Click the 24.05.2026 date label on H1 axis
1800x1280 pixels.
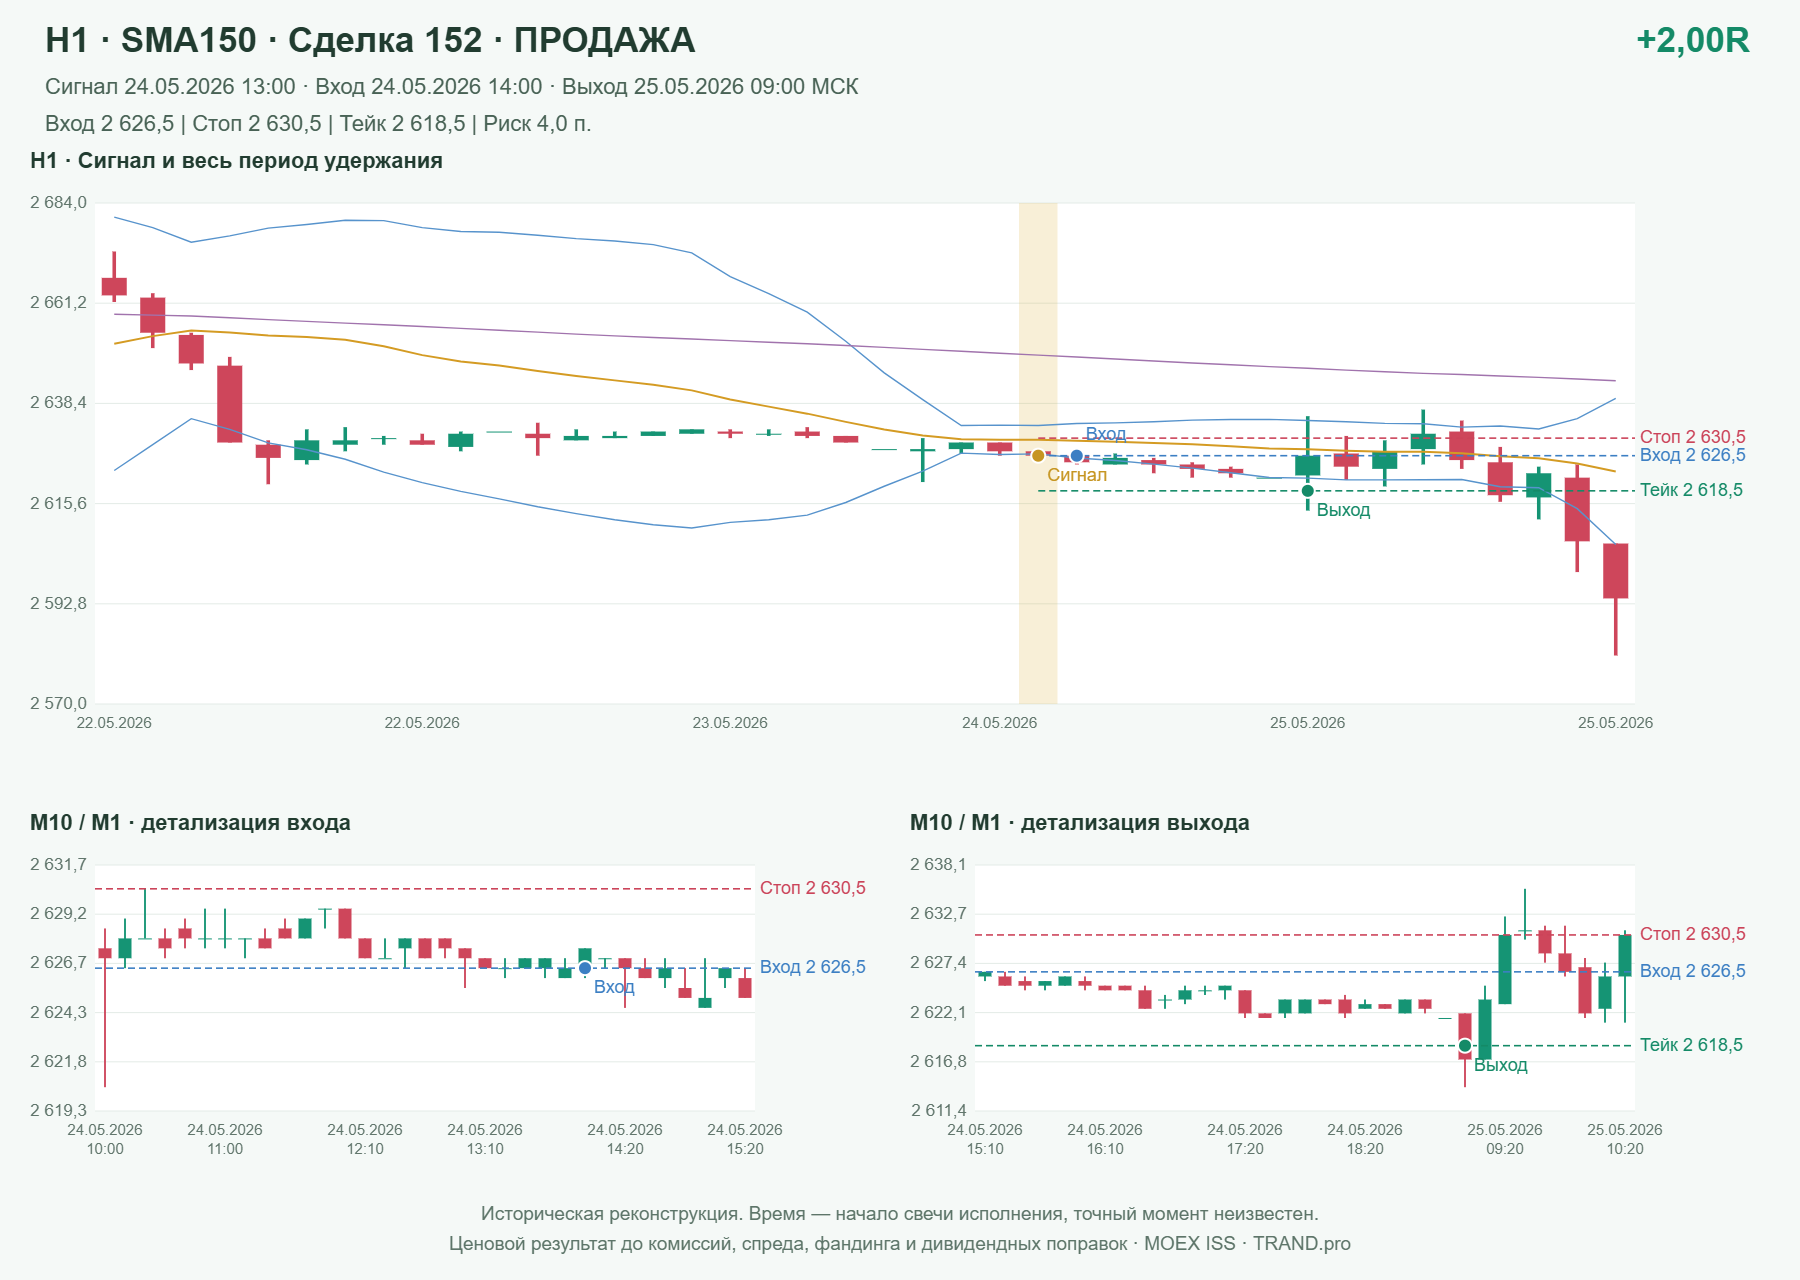[1000, 723]
